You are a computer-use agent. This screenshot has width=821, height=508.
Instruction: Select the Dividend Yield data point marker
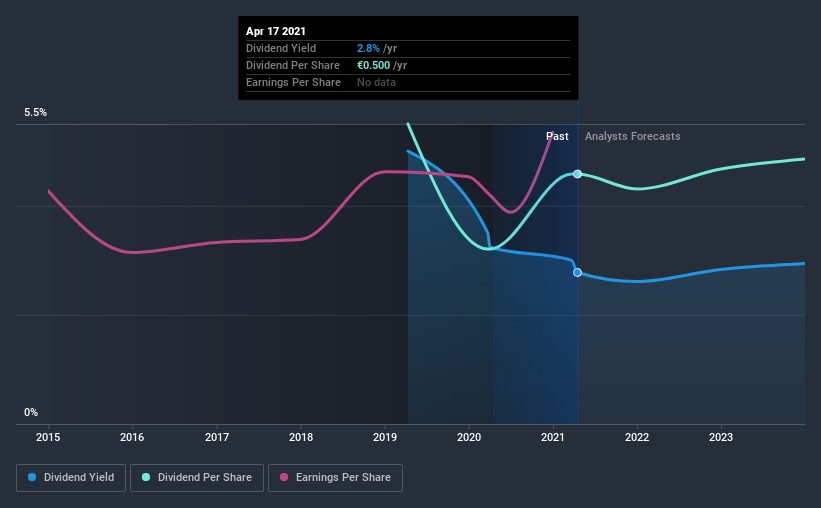(577, 272)
